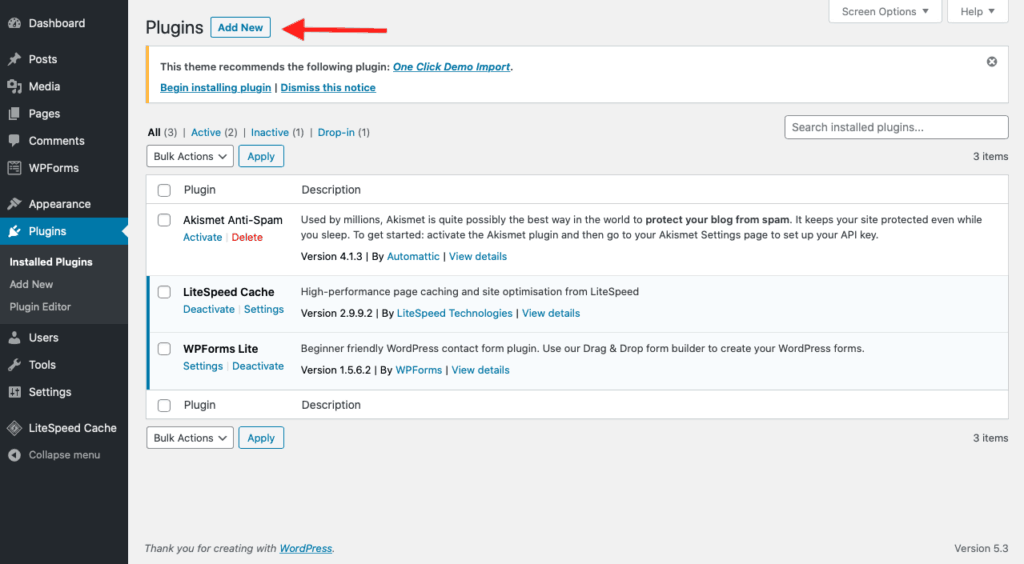Image resolution: width=1024 pixels, height=564 pixels.
Task: Open the top Bulk Actions dropdown
Action: pos(190,157)
